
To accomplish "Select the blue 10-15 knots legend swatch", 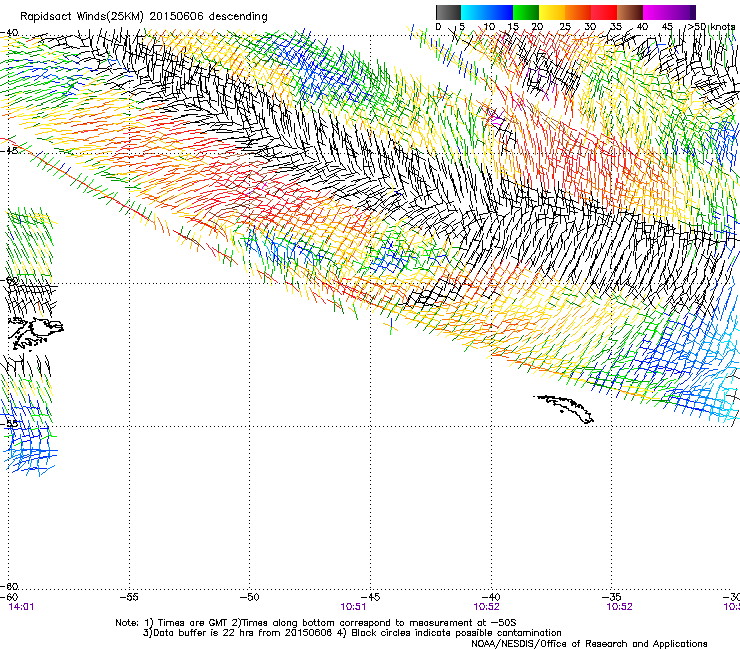I will (500, 12).
